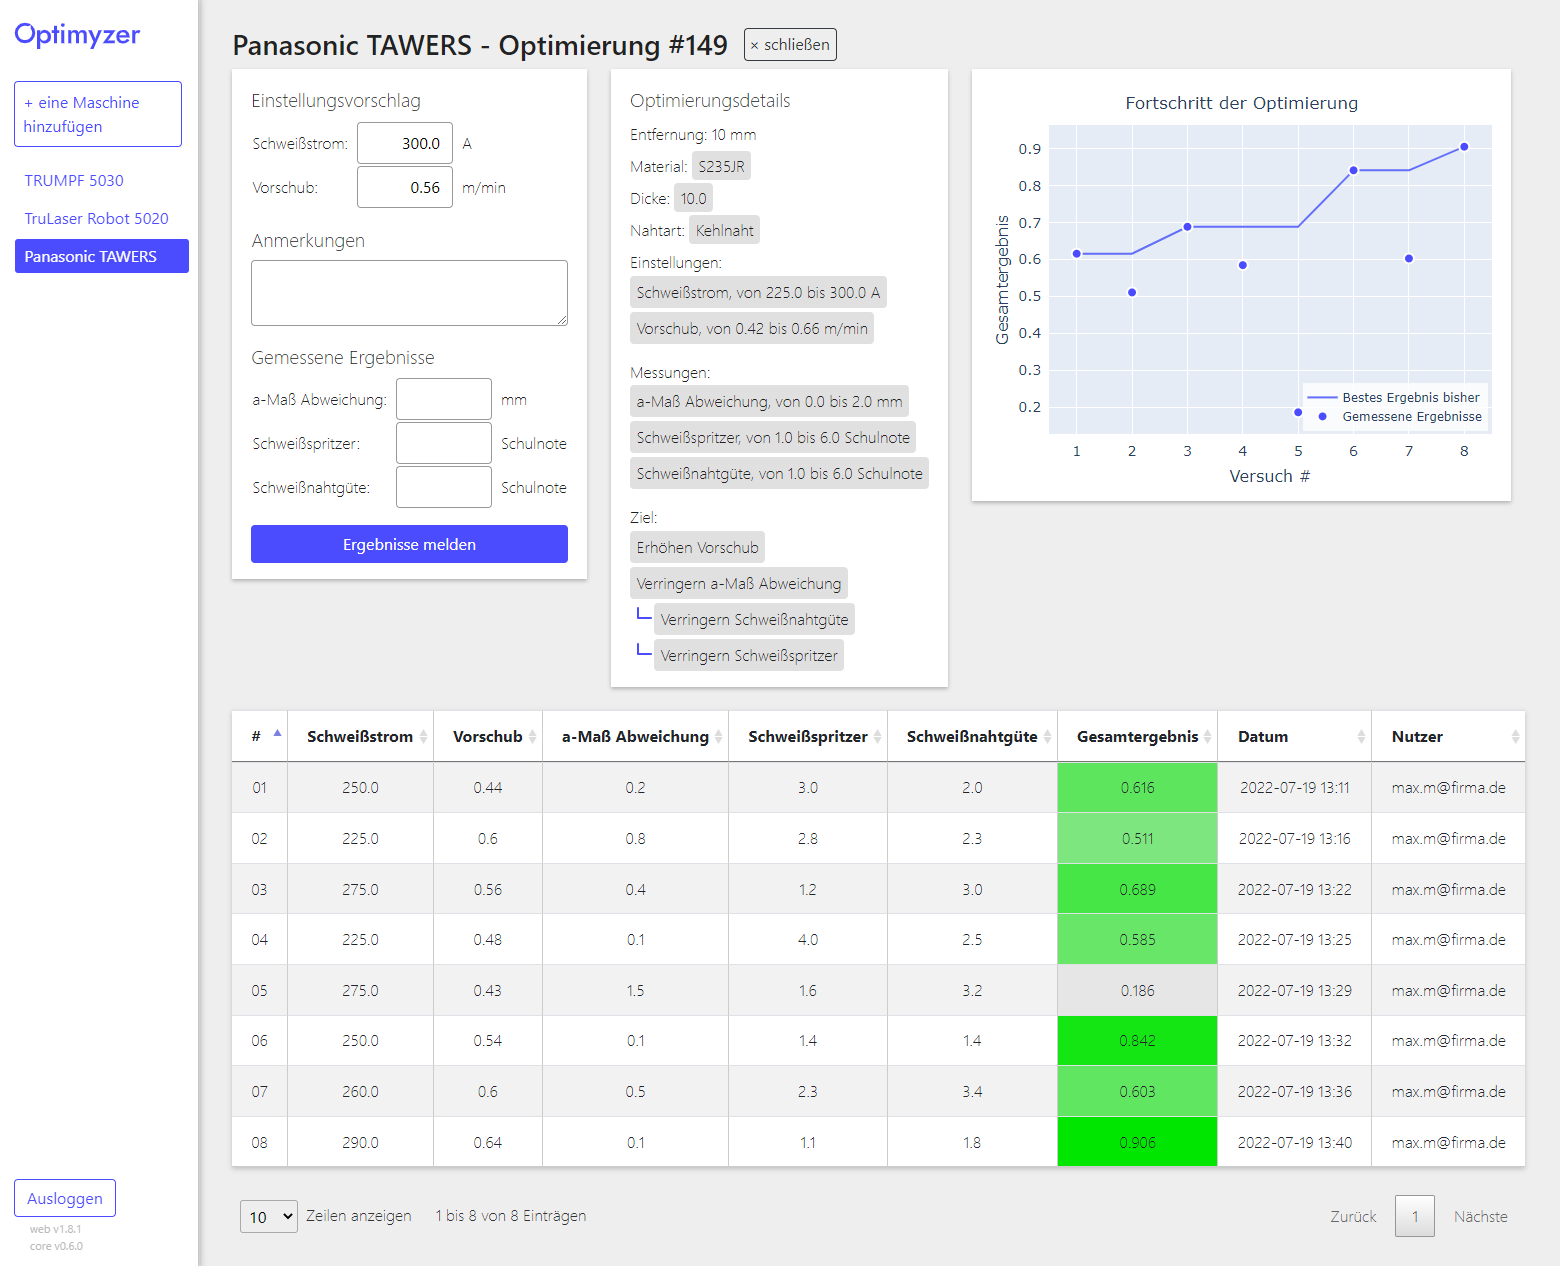
Task: Click Schweißspritzer value 4.0 in row 04
Action: pos(808,939)
